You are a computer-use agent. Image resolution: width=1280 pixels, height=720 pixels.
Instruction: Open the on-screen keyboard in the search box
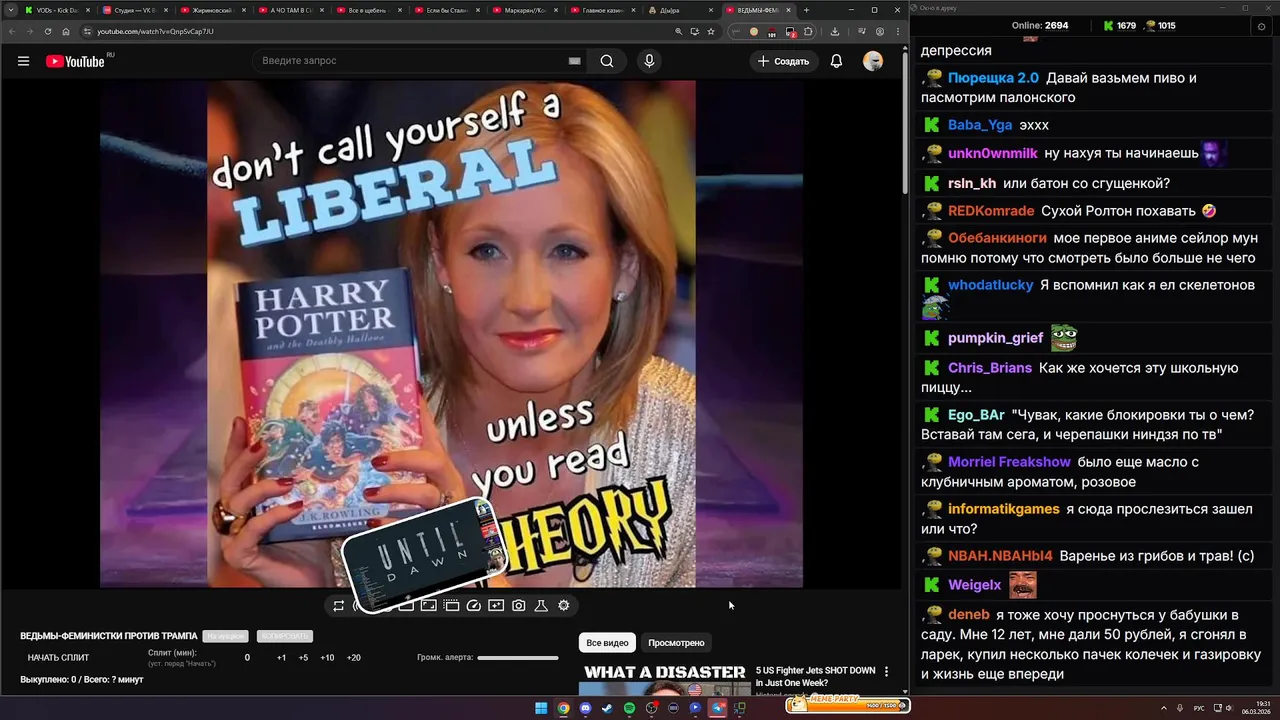(574, 61)
